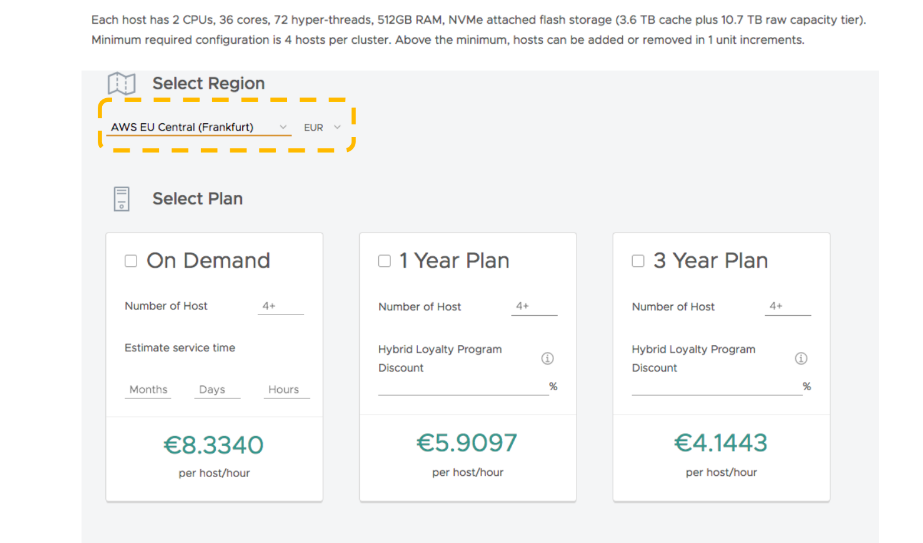Click 1 Year Plan Number of Host field

pyautogui.click(x=534, y=307)
